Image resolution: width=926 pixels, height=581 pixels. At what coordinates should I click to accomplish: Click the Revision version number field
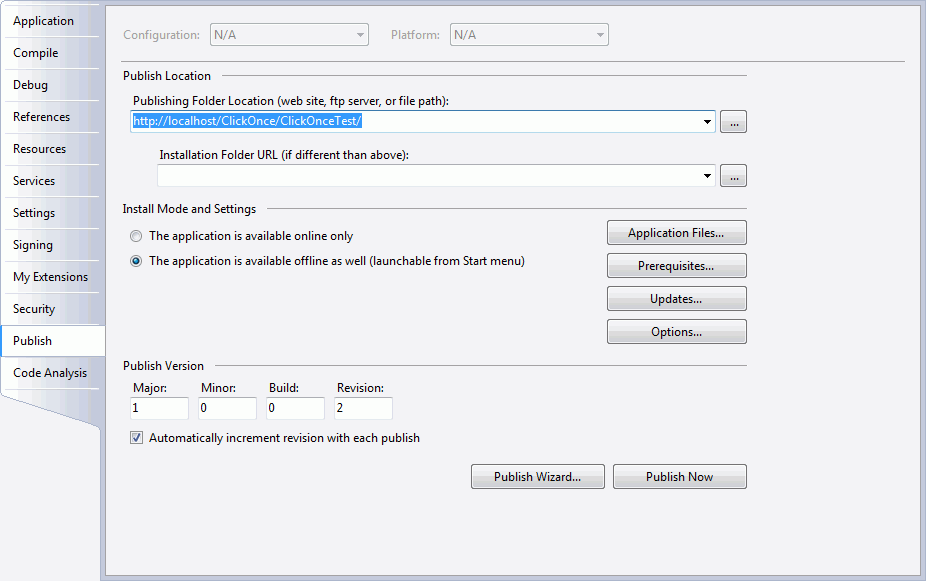(x=363, y=408)
